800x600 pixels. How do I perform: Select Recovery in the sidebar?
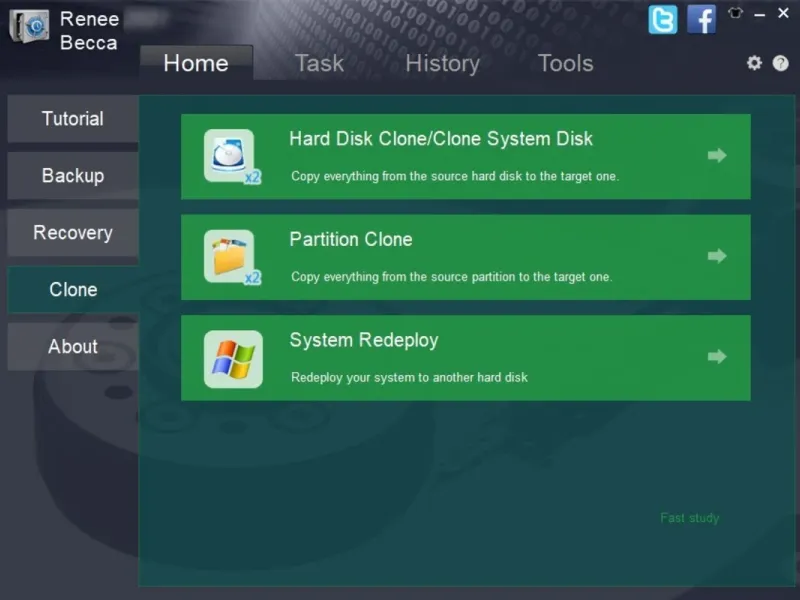pyautogui.click(x=73, y=233)
